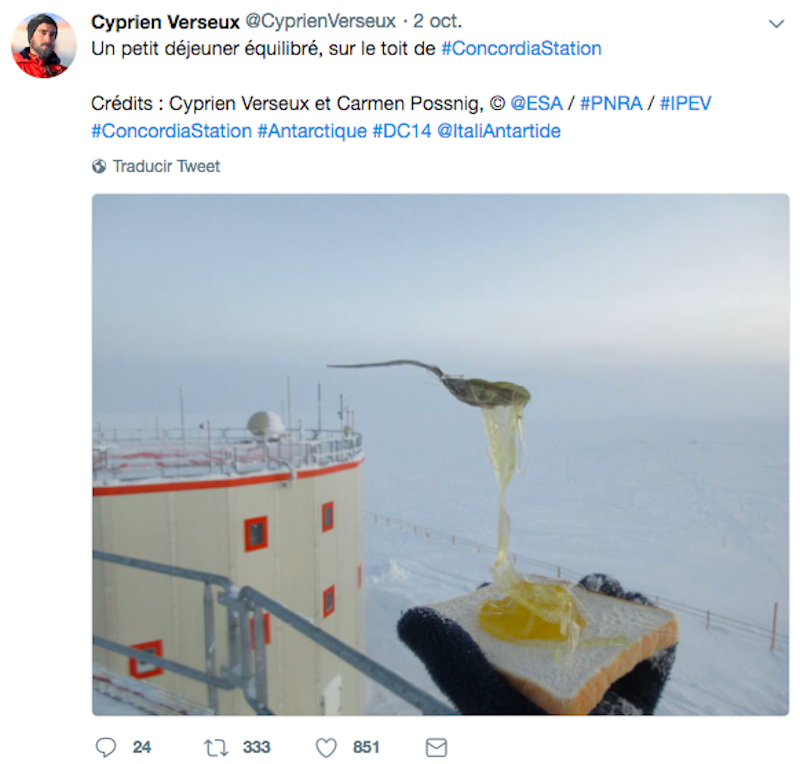Viewport: 800px width, 764px height.
Task: Like the tweet with the heart icon
Action: (x=326, y=747)
